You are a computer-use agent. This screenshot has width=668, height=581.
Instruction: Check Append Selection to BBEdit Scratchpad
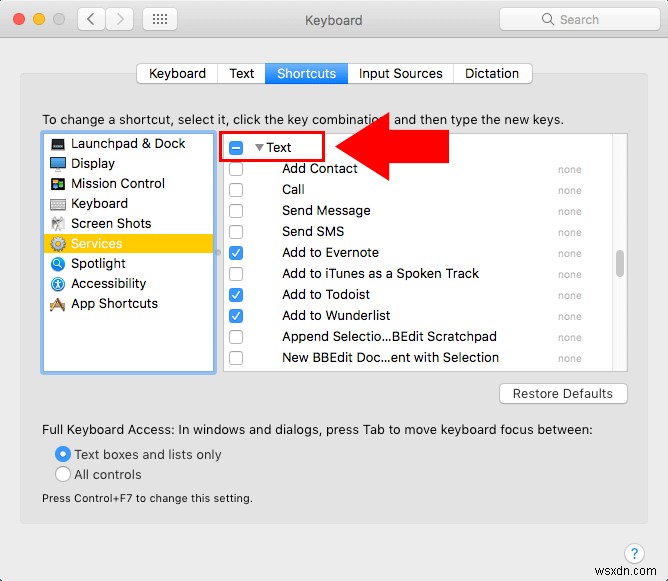pos(236,337)
